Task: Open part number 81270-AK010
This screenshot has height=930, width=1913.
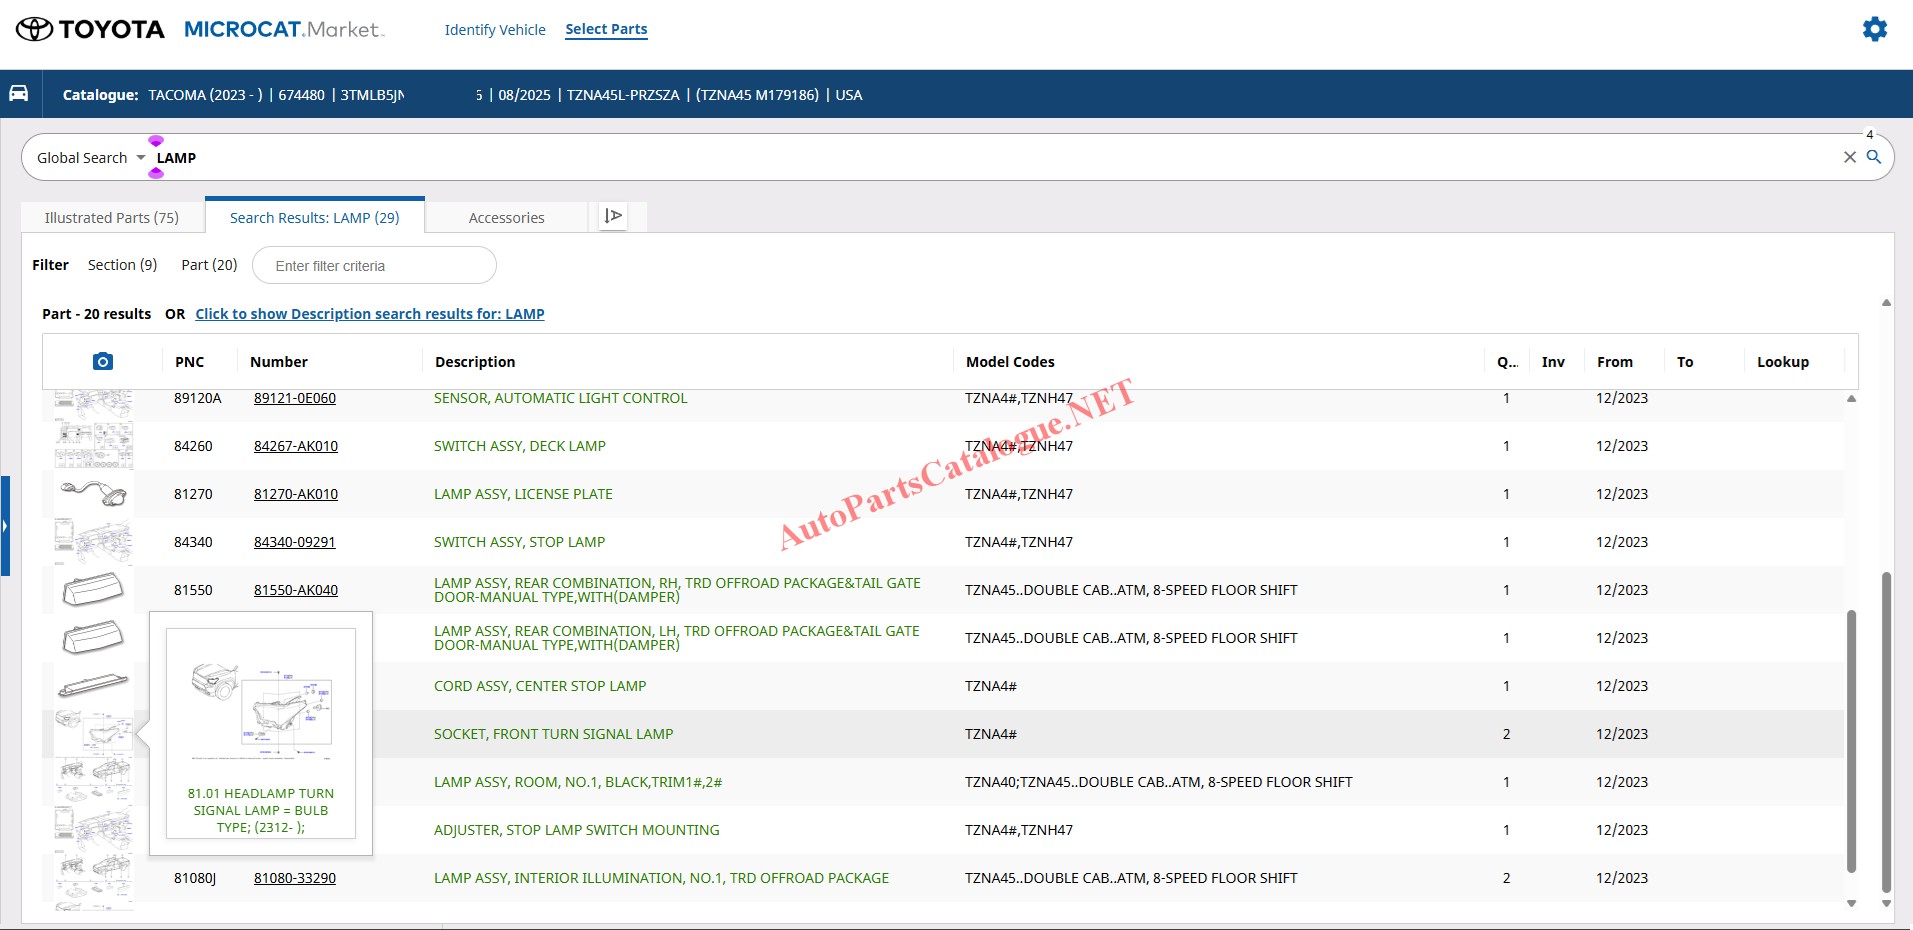Action: 296,494
